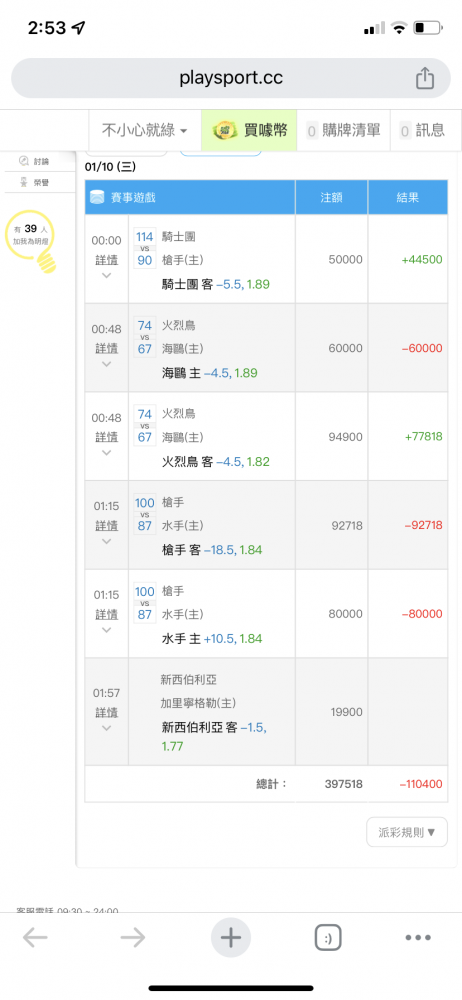462x1000 pixels.
Task: Click 榮譽 sidebar link
Action: (35, 182)
